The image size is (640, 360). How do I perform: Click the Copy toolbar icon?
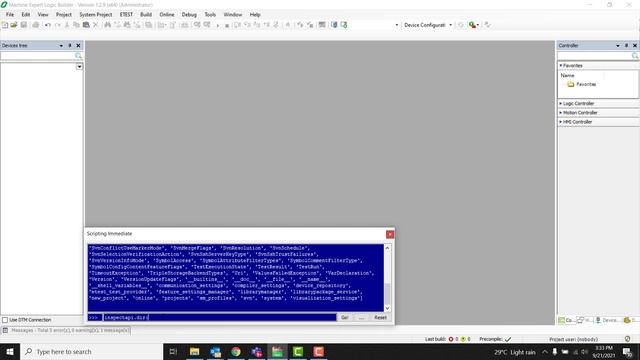point(76,25)
